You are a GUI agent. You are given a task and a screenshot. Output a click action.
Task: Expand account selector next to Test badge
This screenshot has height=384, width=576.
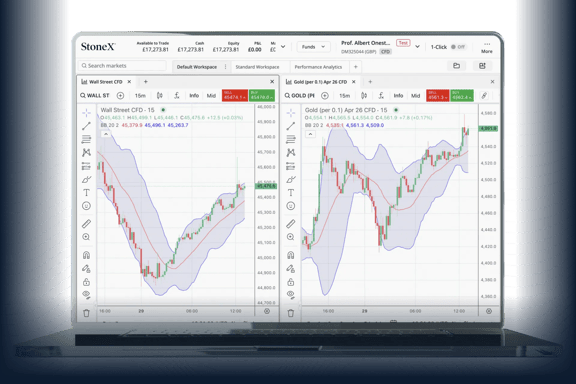coord(417,47)
